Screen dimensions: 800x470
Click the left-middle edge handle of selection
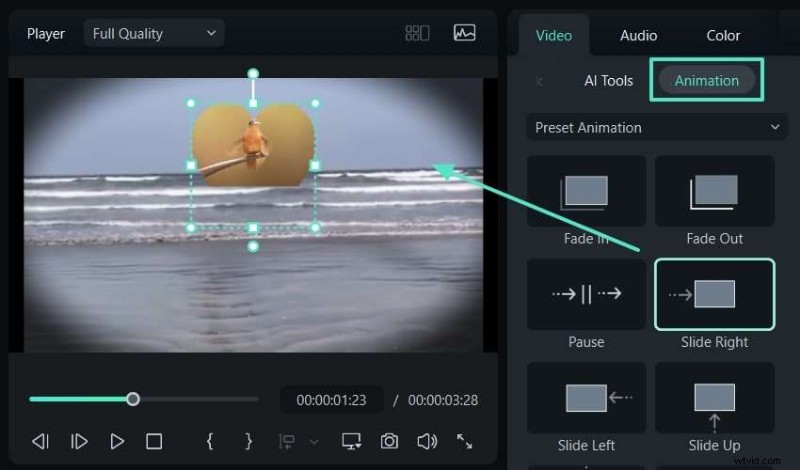click(x=191, y=165)
